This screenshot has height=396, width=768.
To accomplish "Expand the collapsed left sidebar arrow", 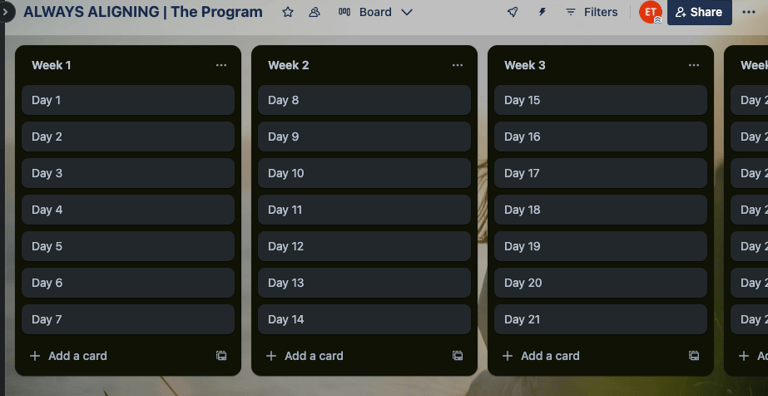I will click(6, 12).
